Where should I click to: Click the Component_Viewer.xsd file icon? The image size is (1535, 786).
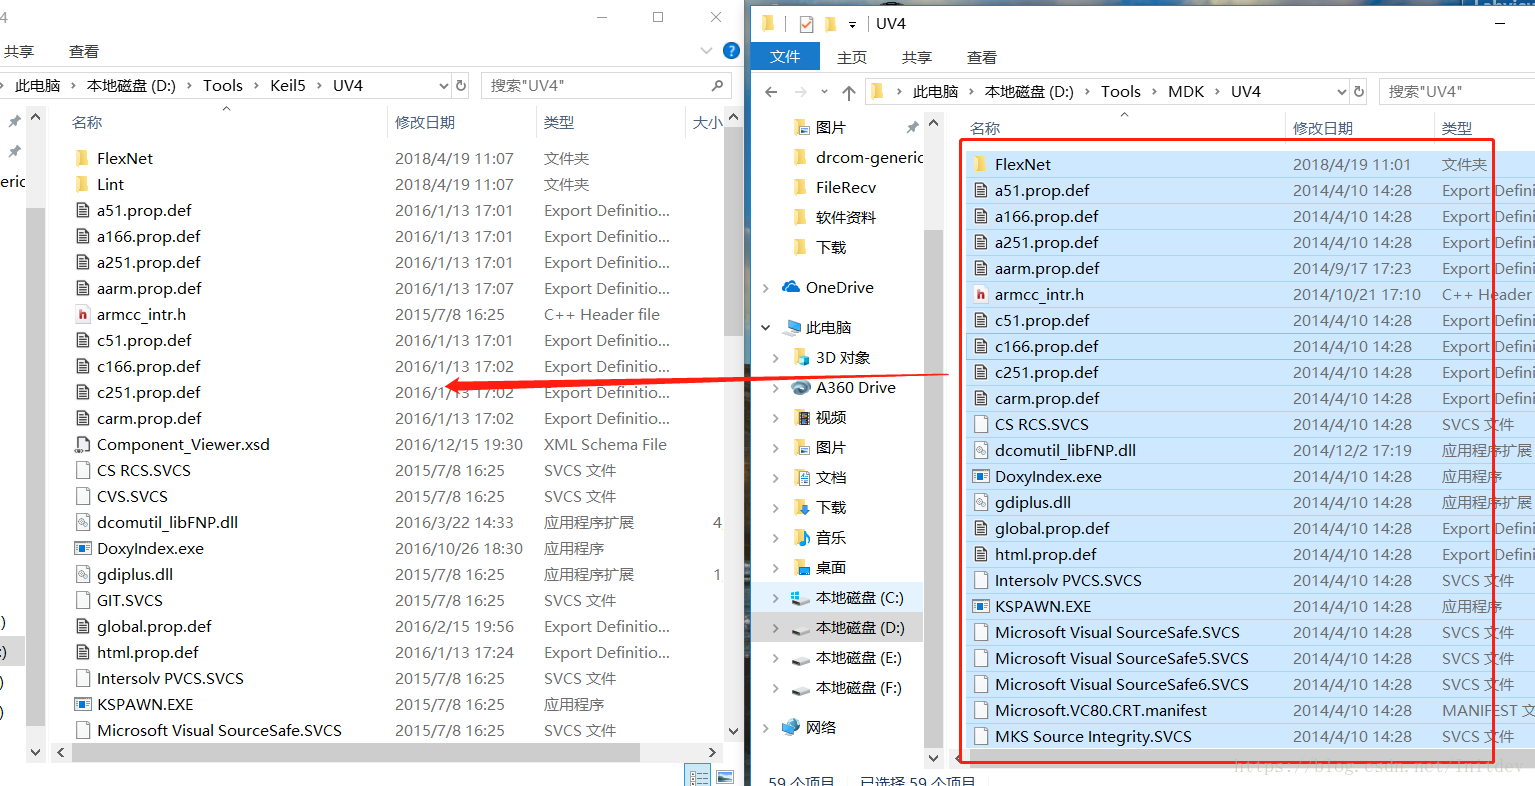coord(83,445)
